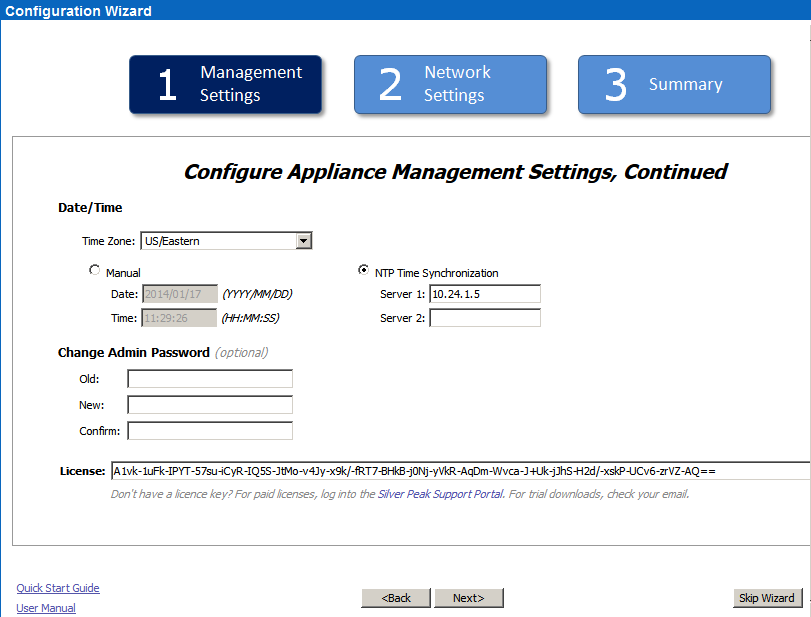This screenshot has width=811, height=617.
Task: Click the <Back button
Action: pyautogui.click(x=396, y=598)
